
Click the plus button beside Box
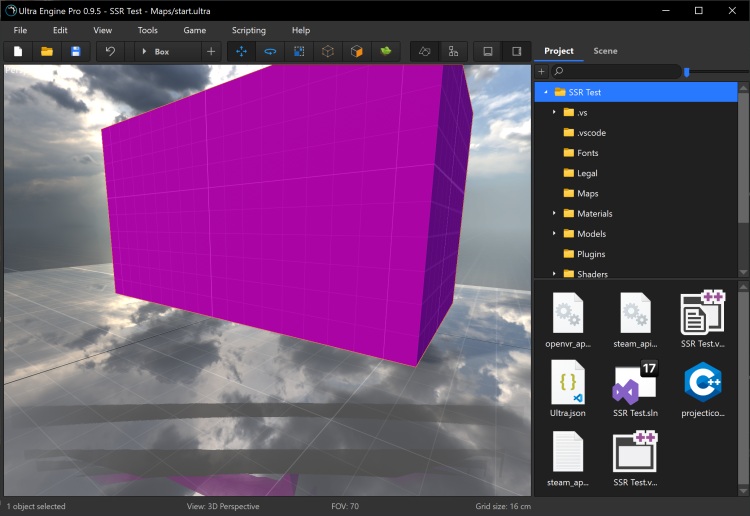(x=211, y=51)
